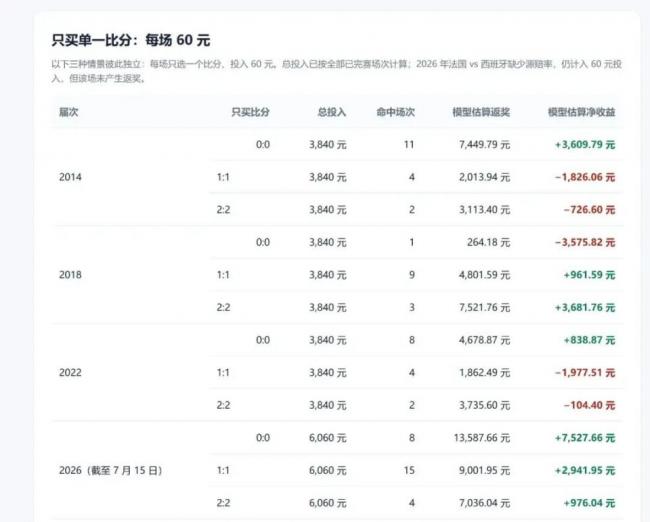Click the 3,735.60 元 payout value

484,405
